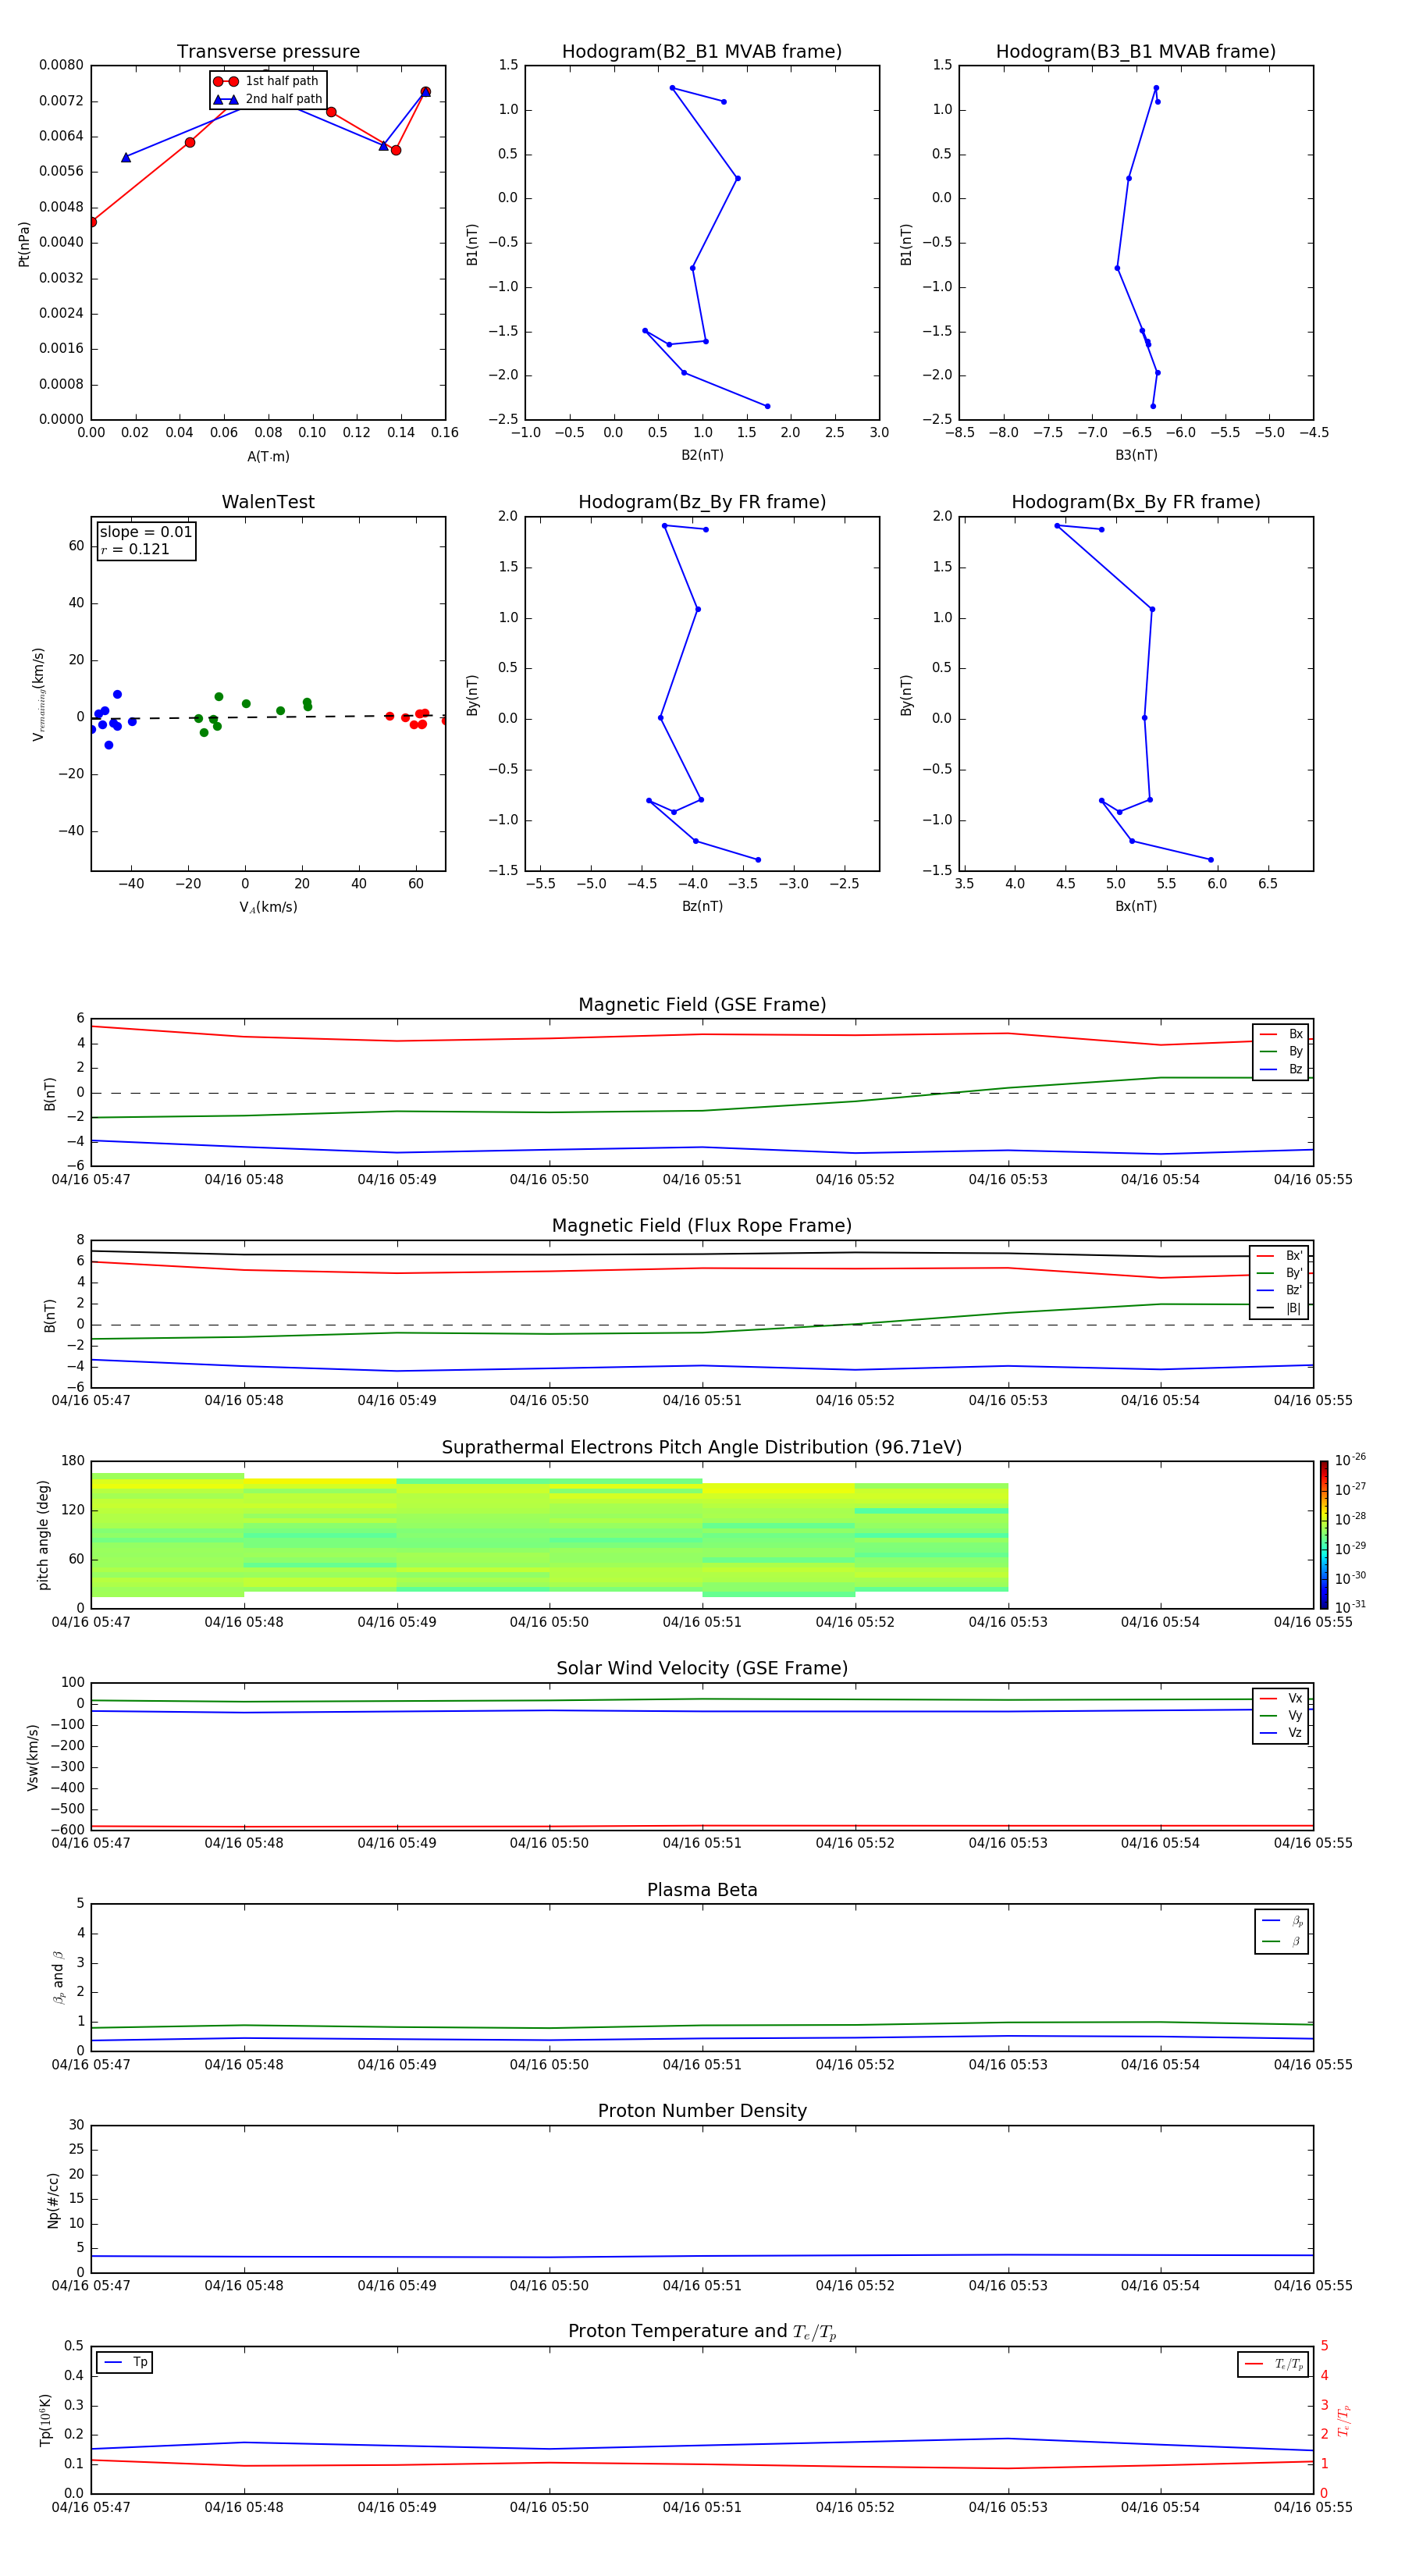Click "Vz" in the velocity legend
The height and width of the screenshot is (2576, 1405).
[1281, 1733]
